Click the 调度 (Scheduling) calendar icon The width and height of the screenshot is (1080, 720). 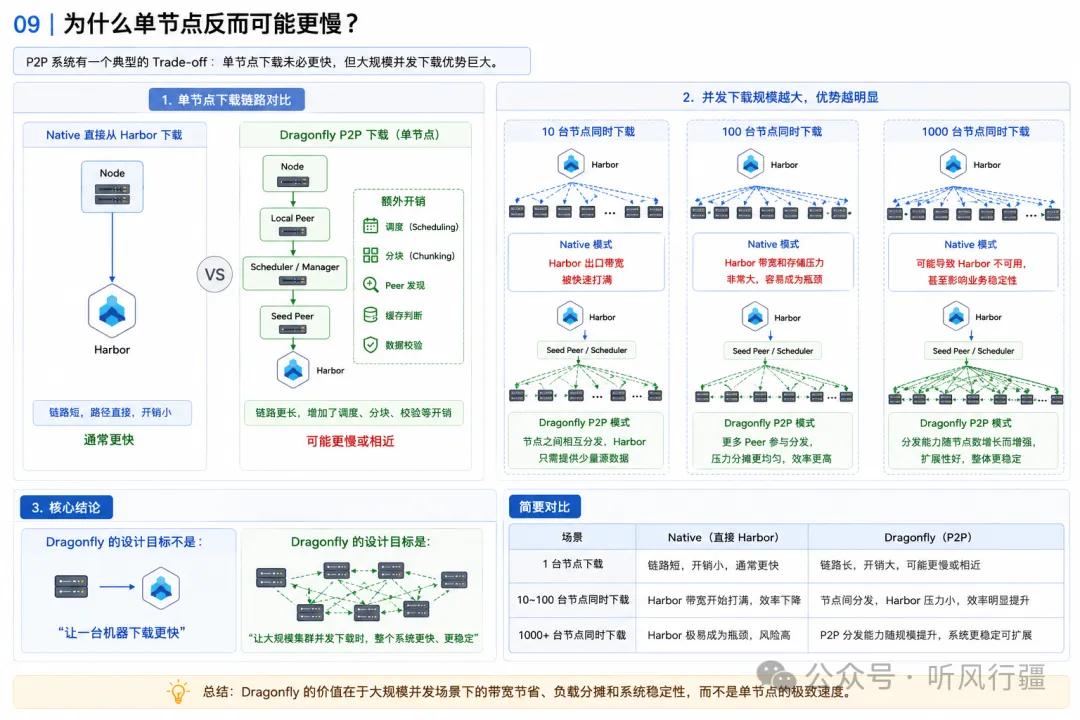pyautogui.click(x=371, y=226)
